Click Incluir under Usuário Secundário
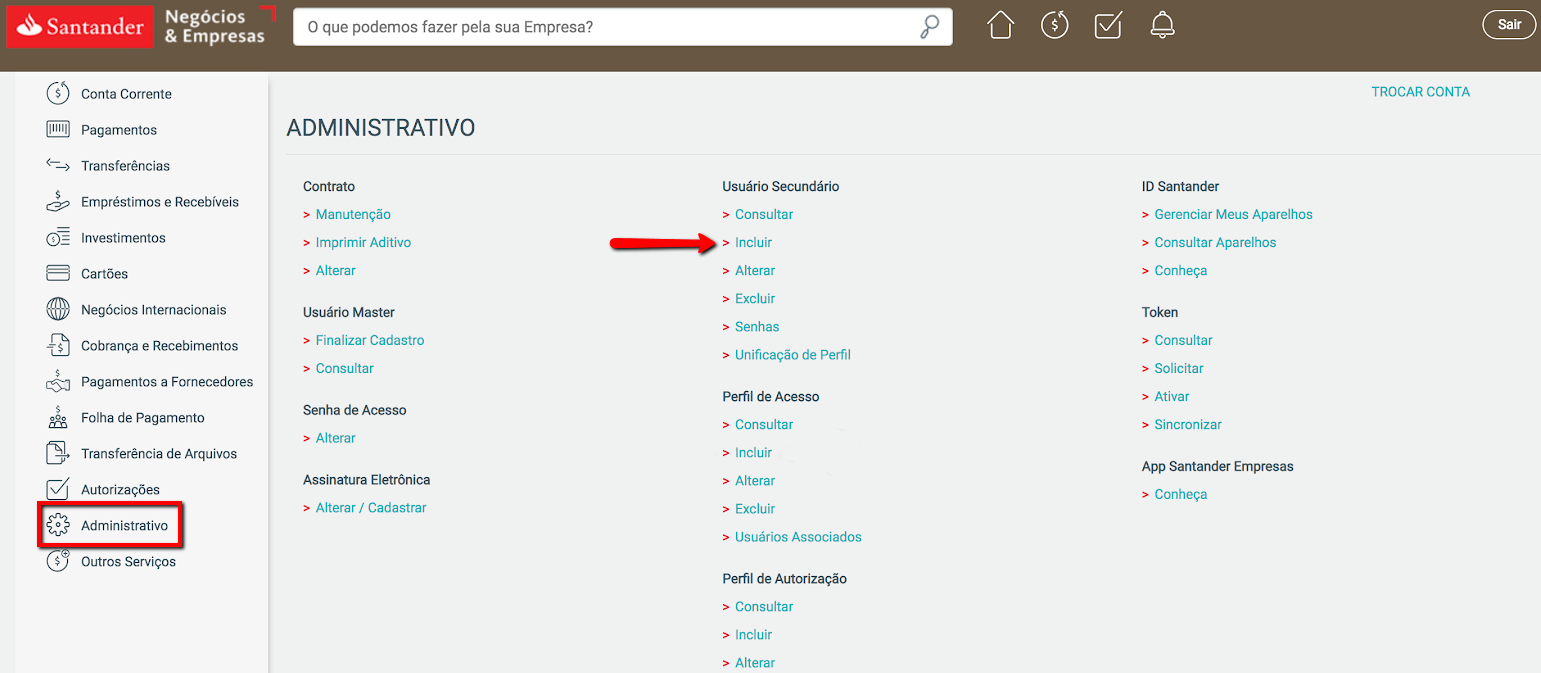 pos(753,242)
